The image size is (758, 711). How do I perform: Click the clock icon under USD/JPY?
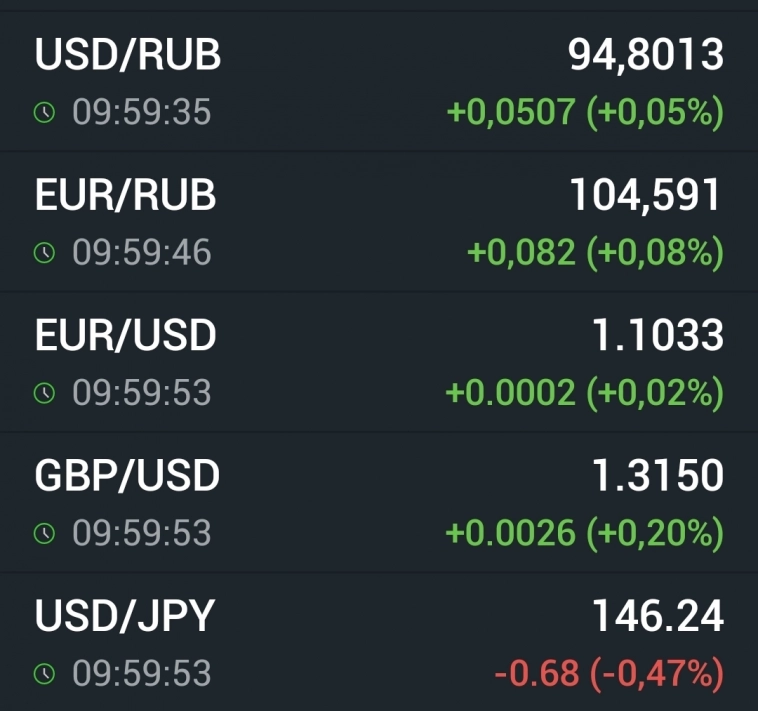(x=44, y=674)
